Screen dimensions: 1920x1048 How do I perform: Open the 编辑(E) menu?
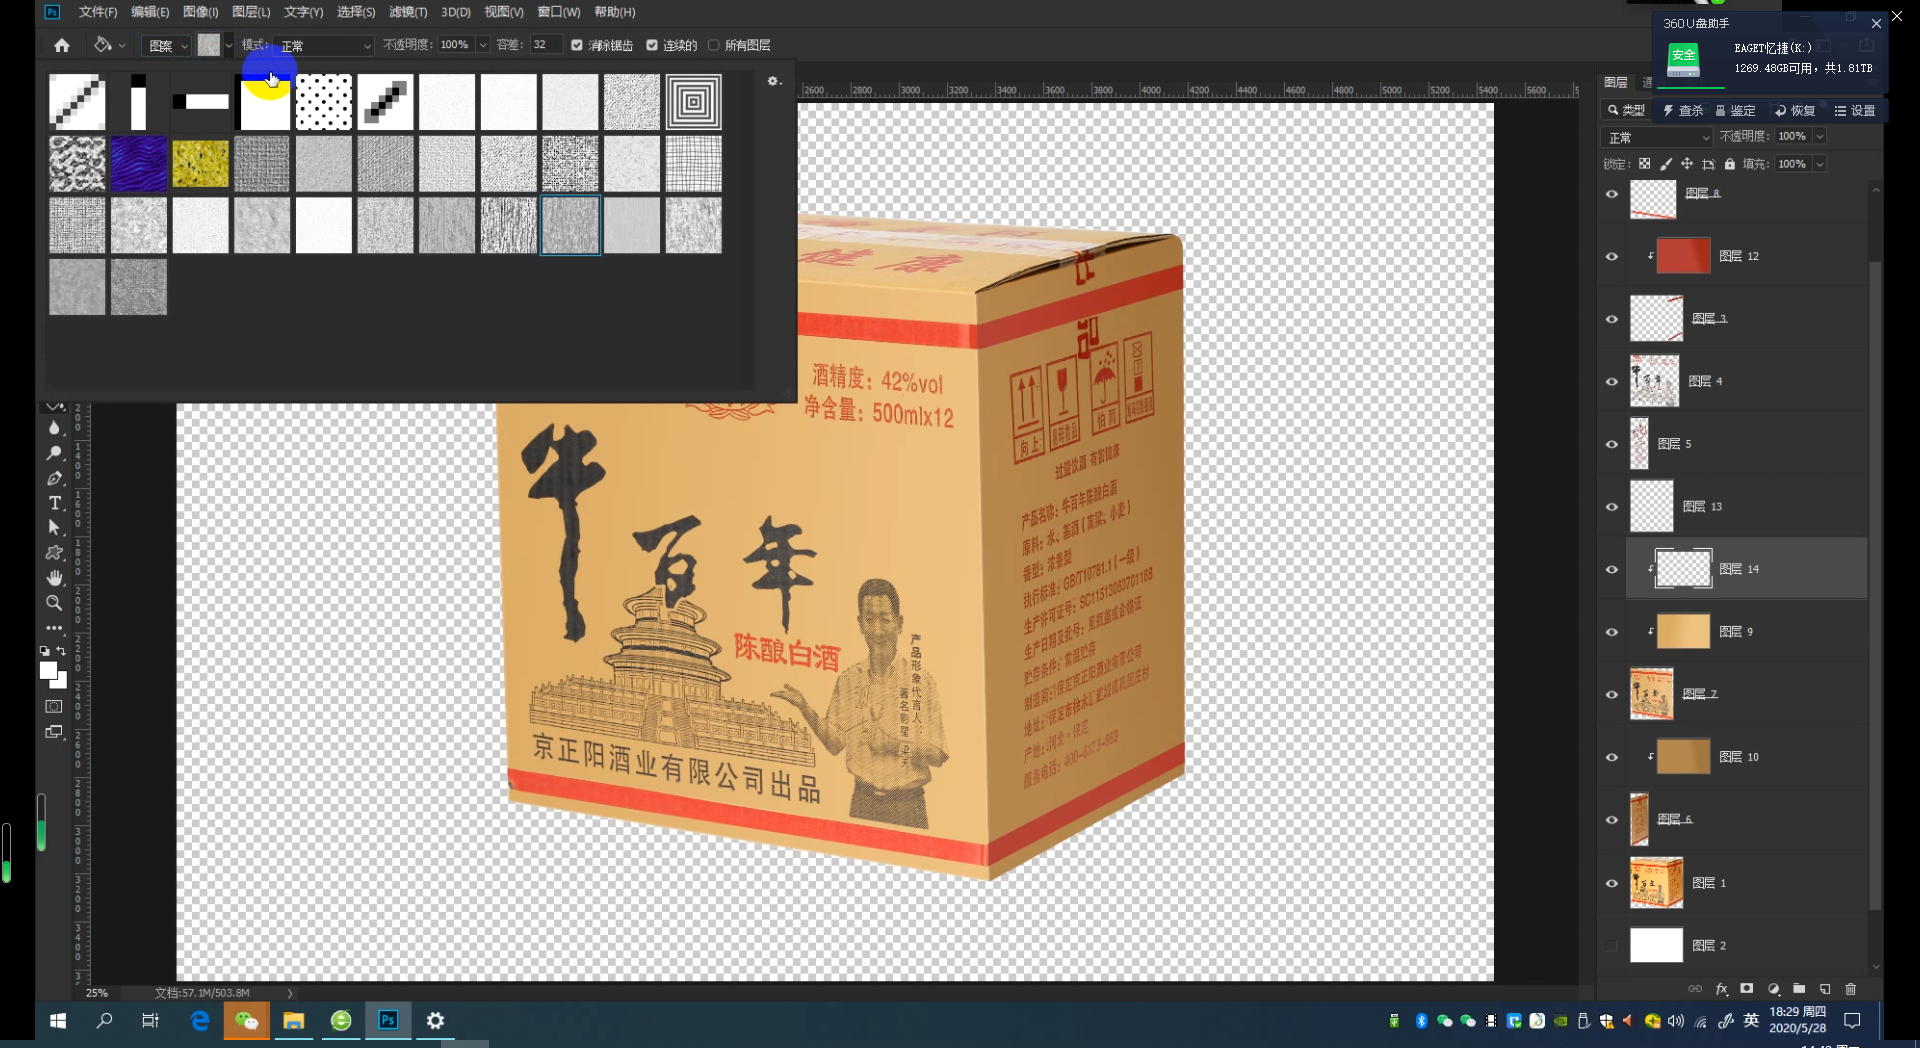coord(150,12)
